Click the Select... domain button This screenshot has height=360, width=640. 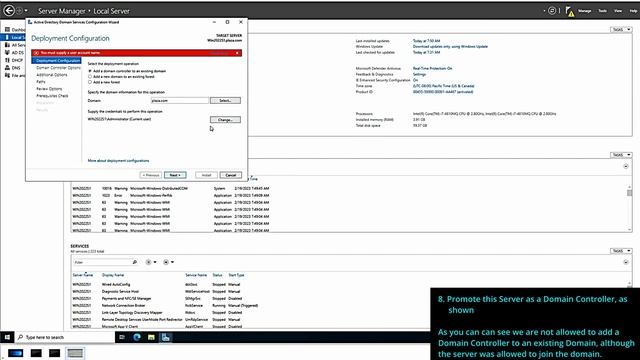(x=225, y=100)
